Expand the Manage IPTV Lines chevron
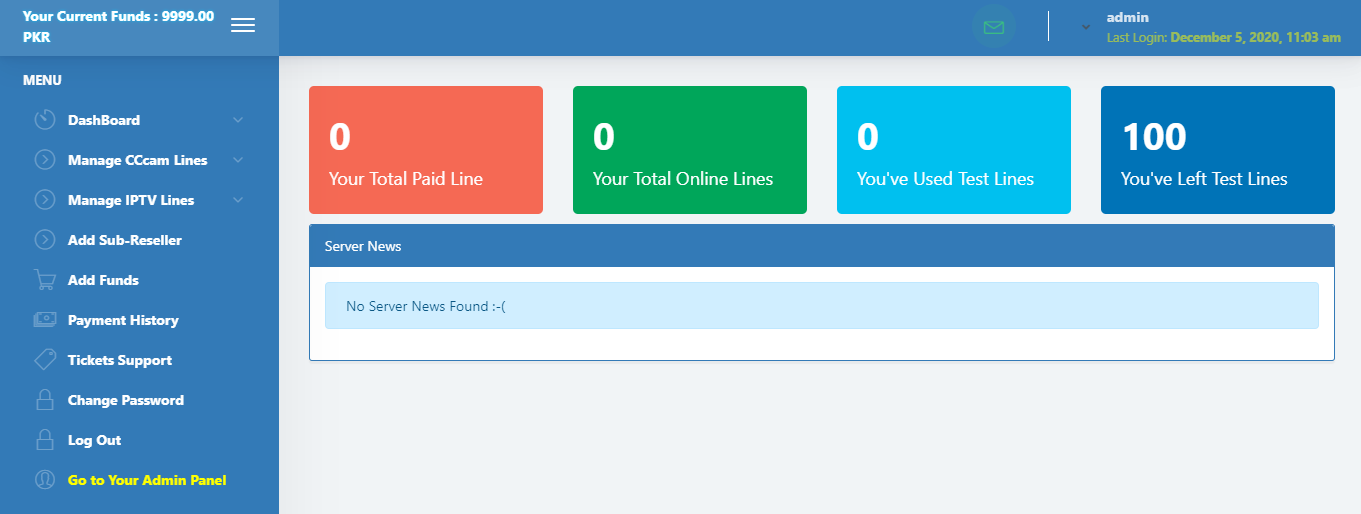 click(238, 200)
